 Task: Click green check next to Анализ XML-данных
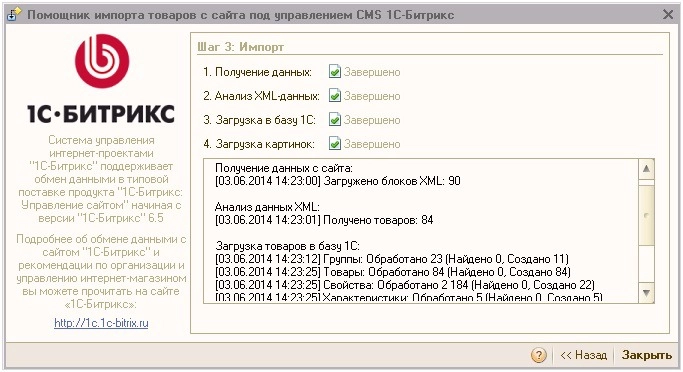335,95
